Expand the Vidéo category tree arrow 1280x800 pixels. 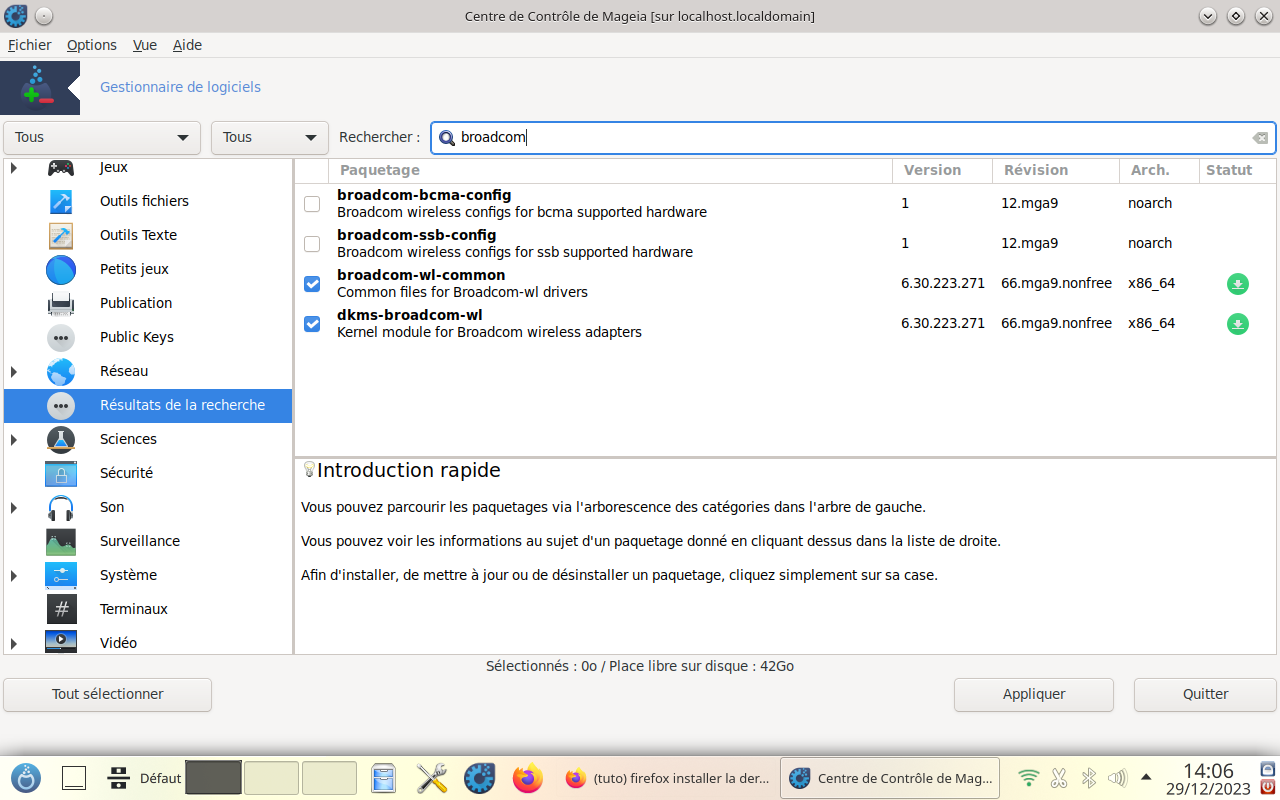pyautogui.click(x=14, y=643)
